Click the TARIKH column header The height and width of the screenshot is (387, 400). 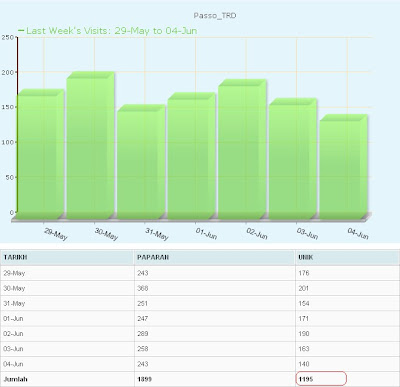pyautogui.click(x=15, y=257)
